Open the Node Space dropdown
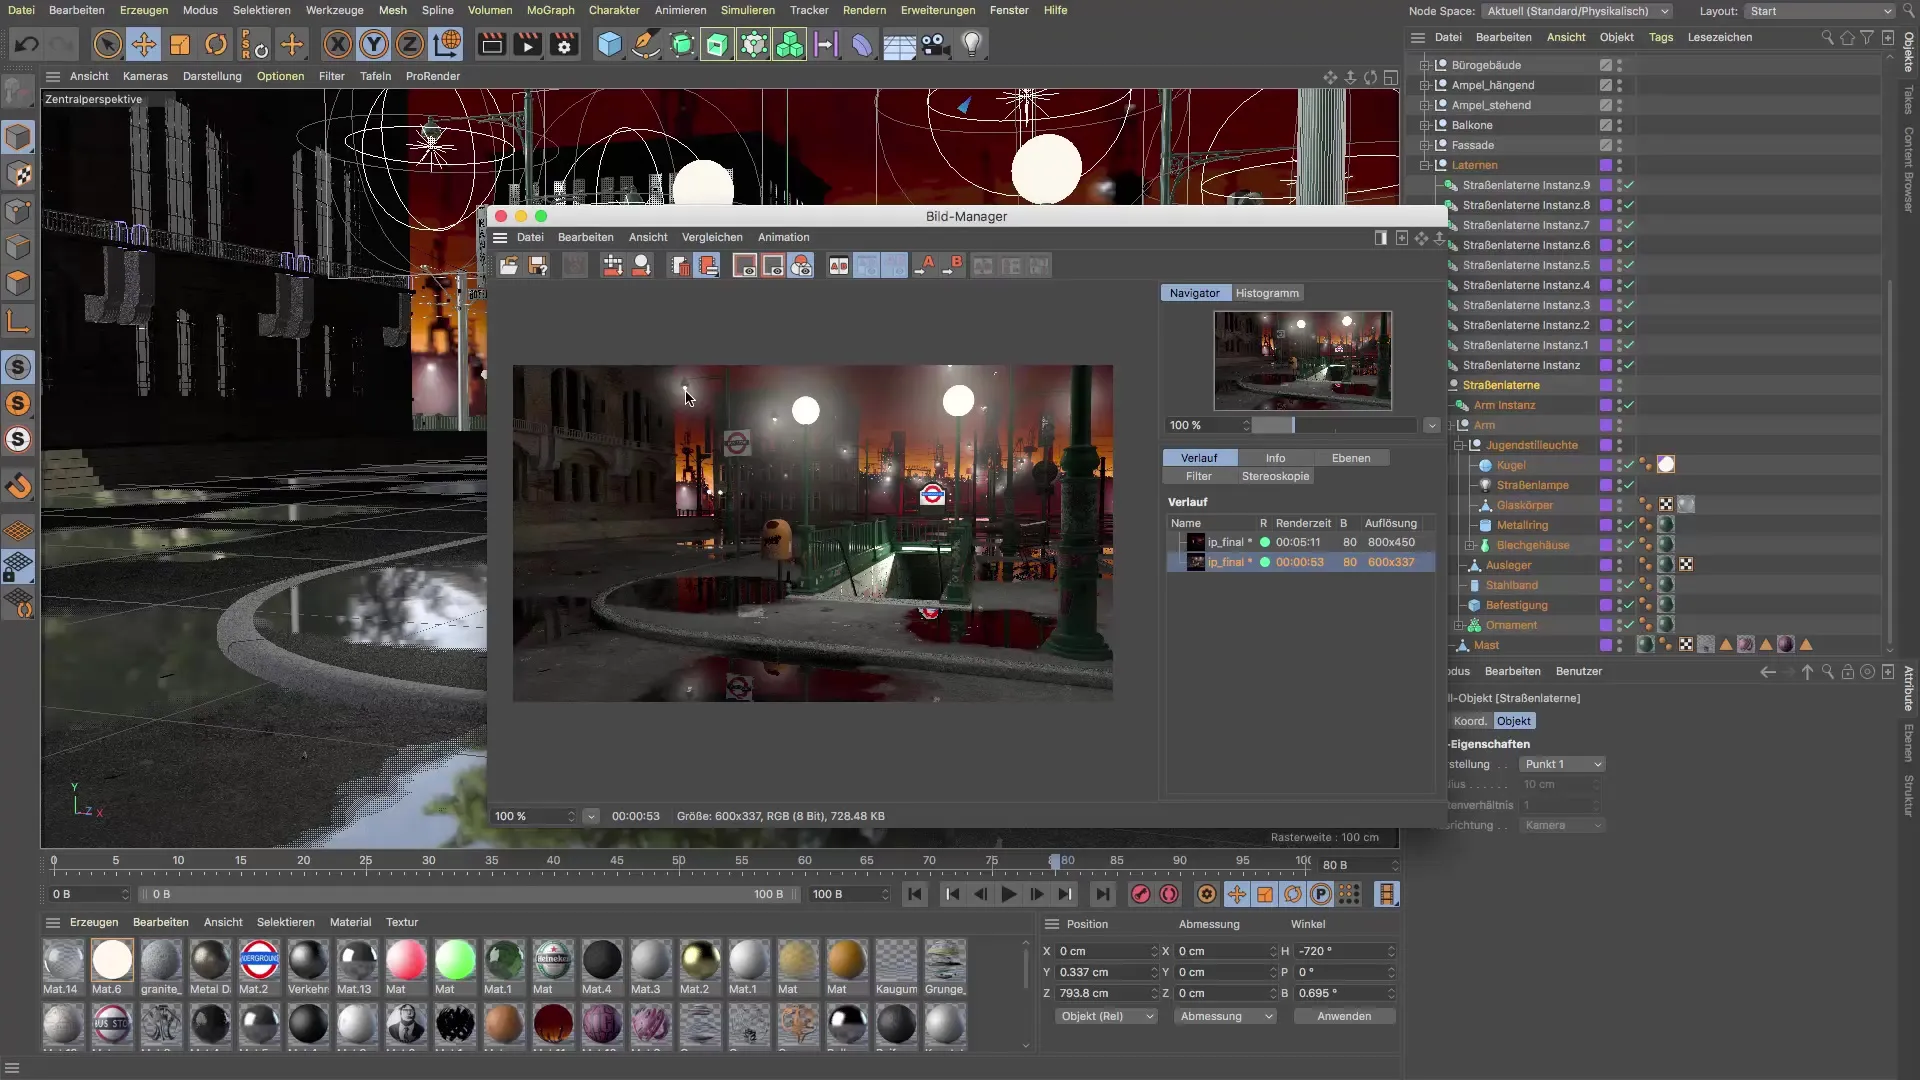1920x1080 pixels. (1577, 11)
